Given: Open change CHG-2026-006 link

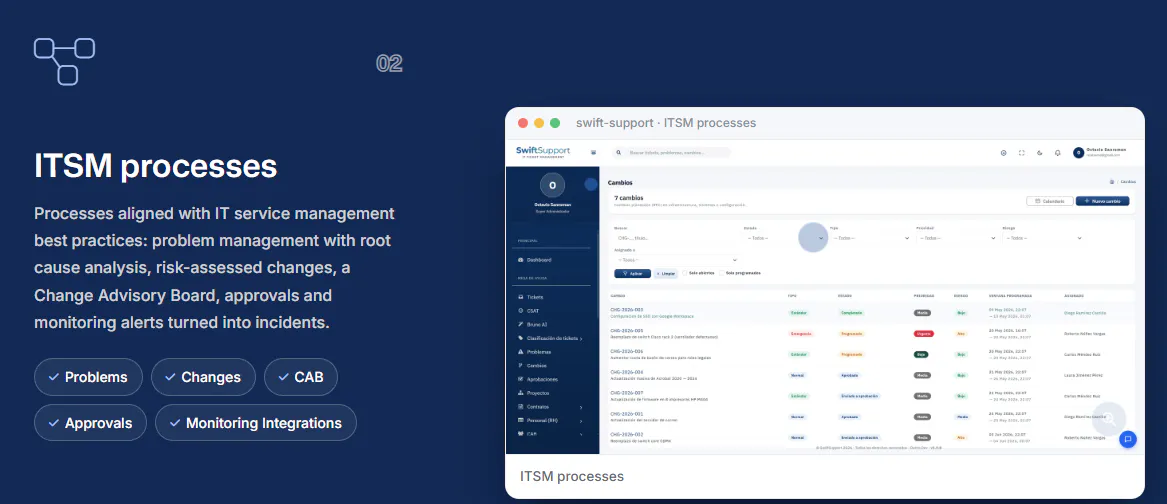Looking at the screenshot, I should click(627, 351).
